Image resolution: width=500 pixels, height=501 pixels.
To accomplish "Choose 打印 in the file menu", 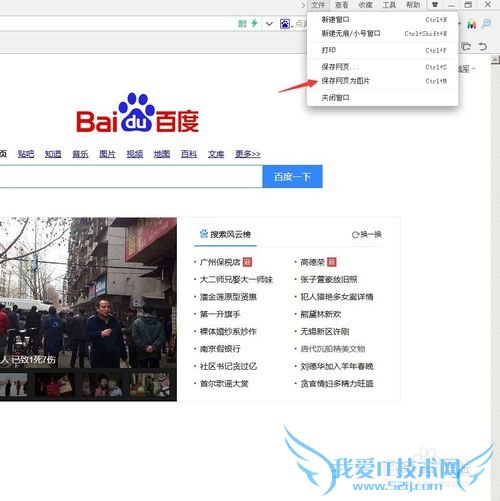I will 383,50.
